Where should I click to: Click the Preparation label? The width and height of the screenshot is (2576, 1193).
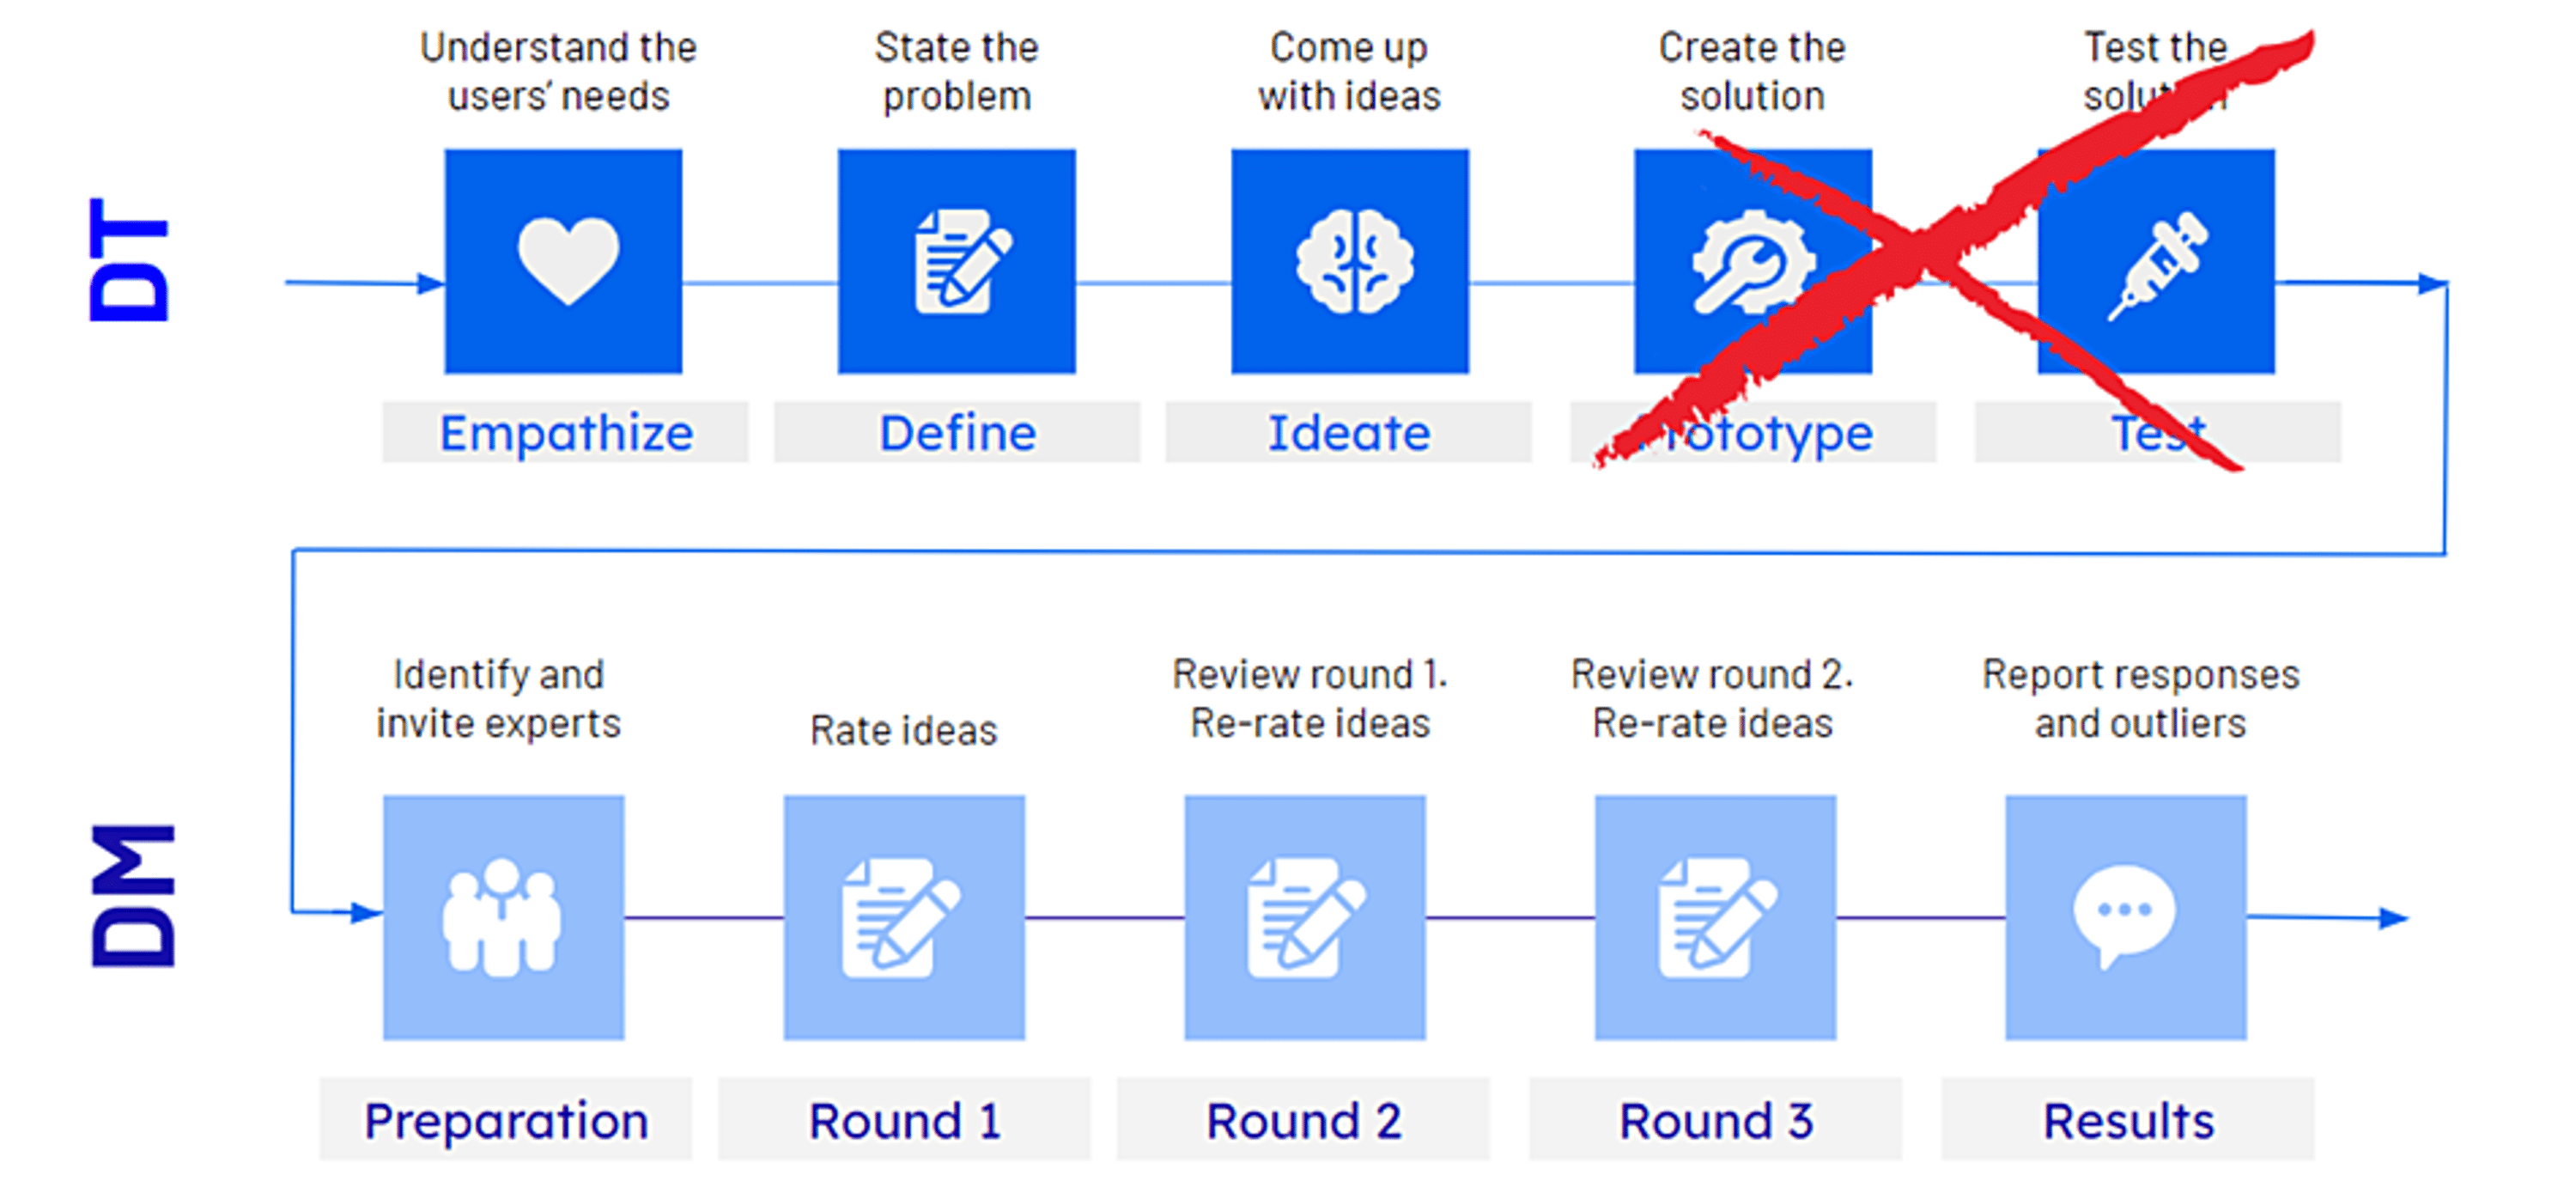click(x=506, y=1120)
